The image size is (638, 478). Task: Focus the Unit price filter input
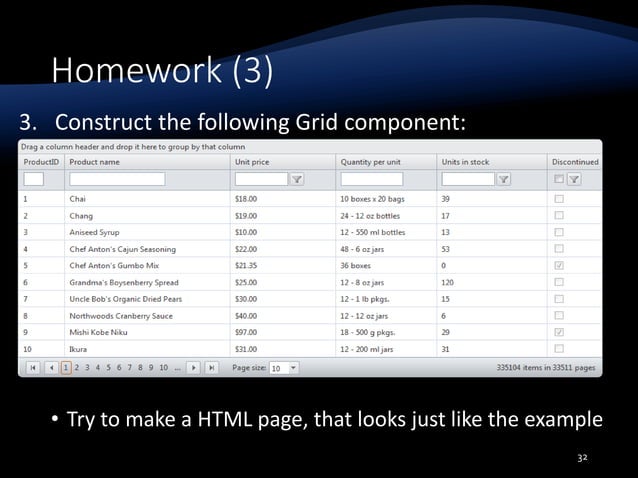point(261,179)
